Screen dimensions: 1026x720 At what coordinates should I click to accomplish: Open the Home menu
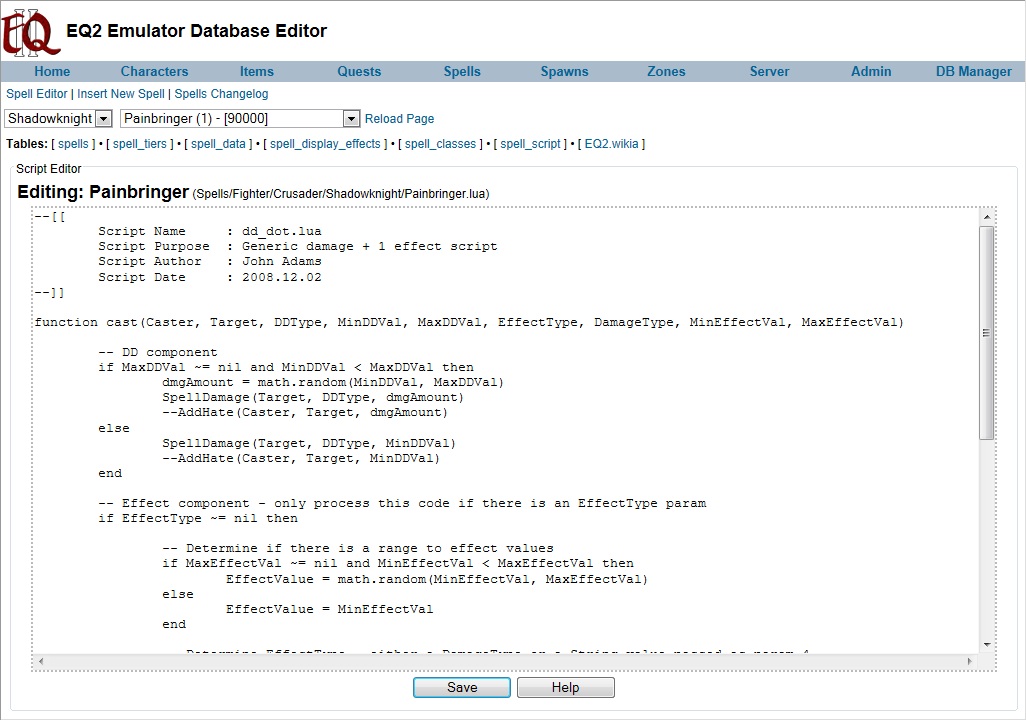[x=52, y=71]
